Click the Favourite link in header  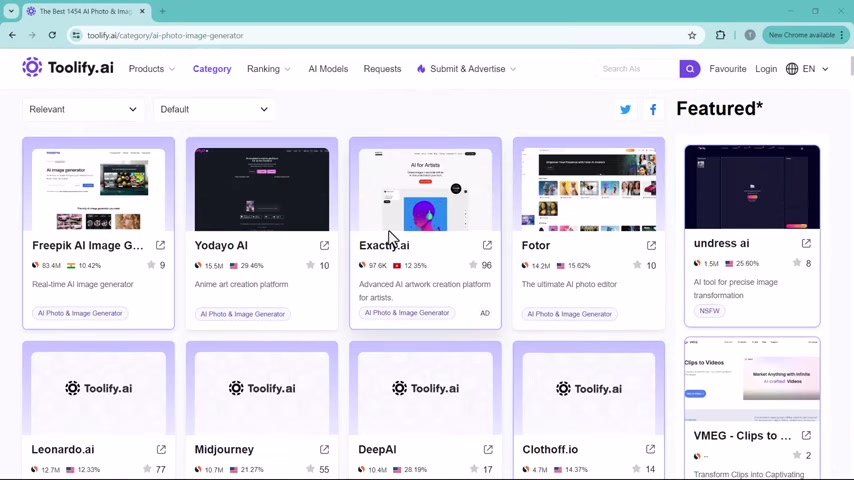[728, 69]
